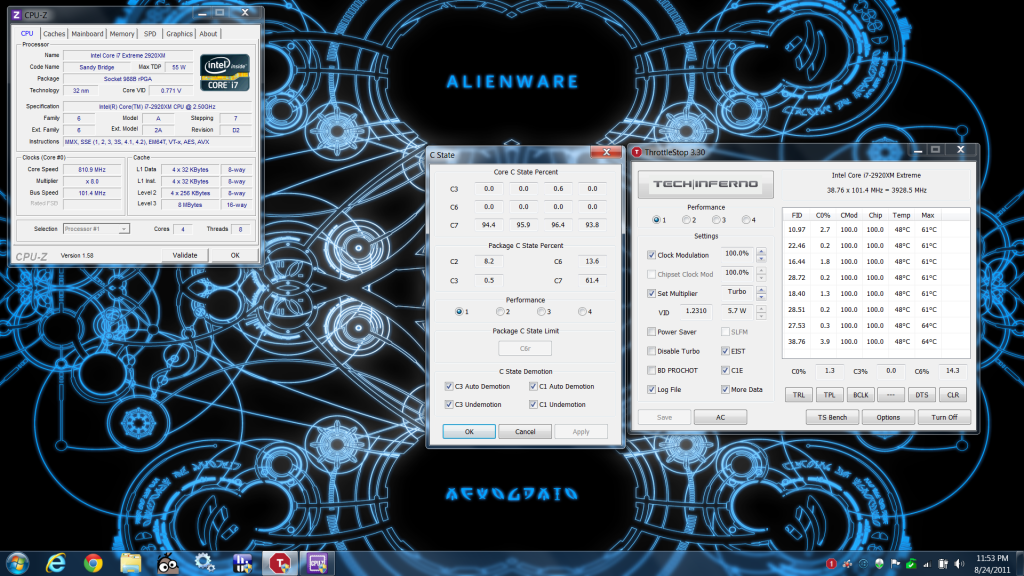The image size is (1024, 576).
Task: Toggle C1 Undemotion checkbox
Action: [533, 404]
